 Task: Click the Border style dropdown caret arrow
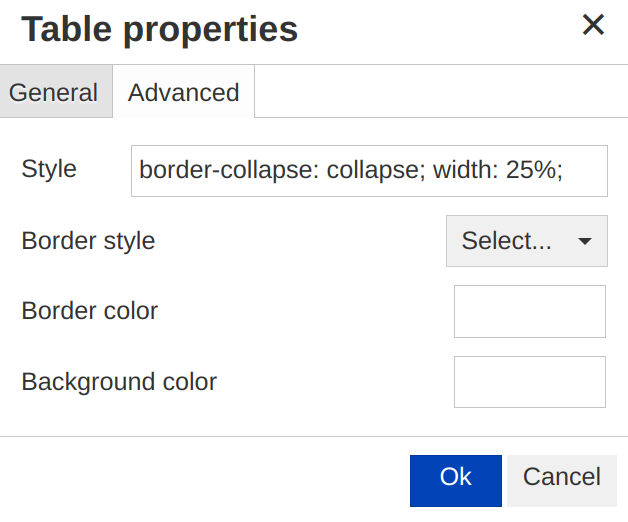click(586, 242)
